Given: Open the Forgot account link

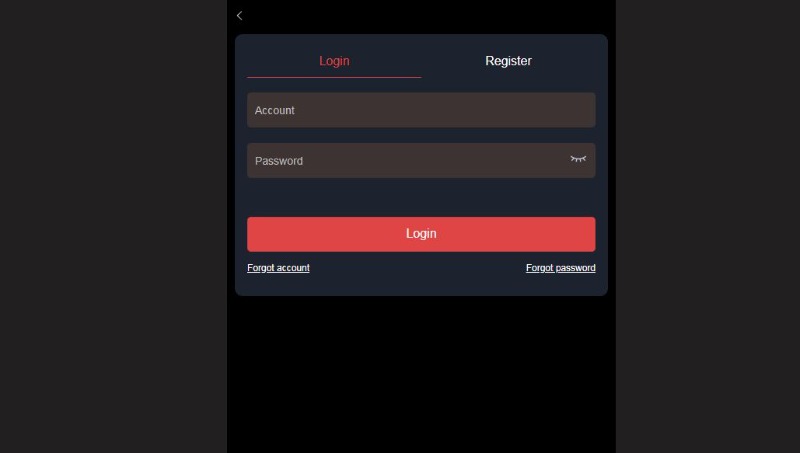Looking at the screenshot, I should pyautogui.click(x=278, y=268).
